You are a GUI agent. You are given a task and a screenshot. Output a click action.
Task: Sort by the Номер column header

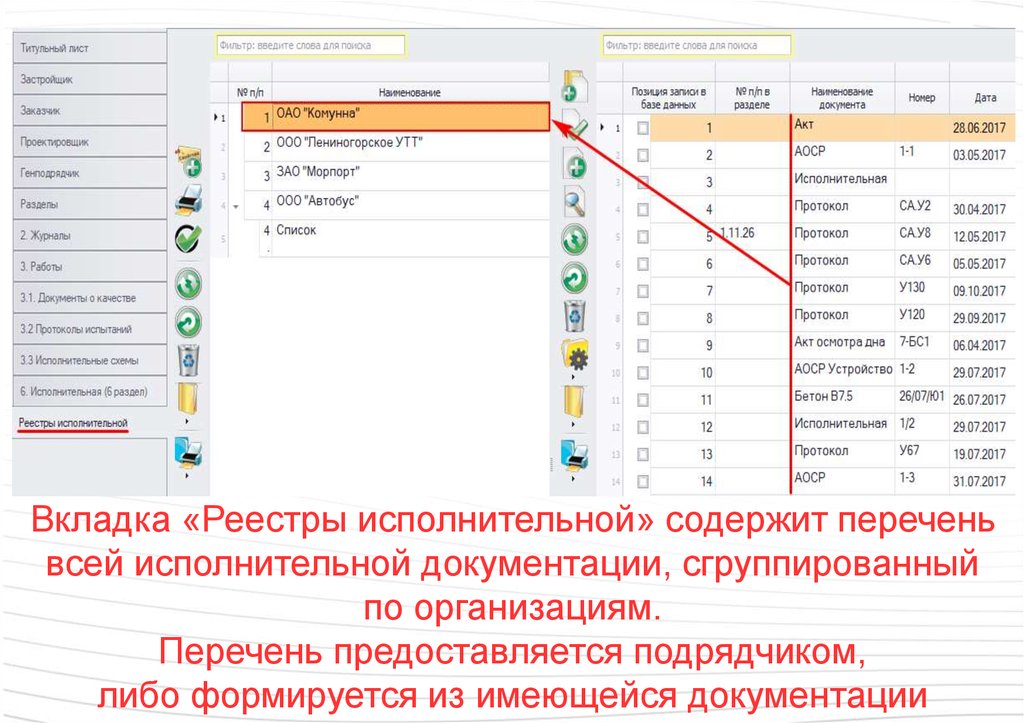tap(921, 98)
